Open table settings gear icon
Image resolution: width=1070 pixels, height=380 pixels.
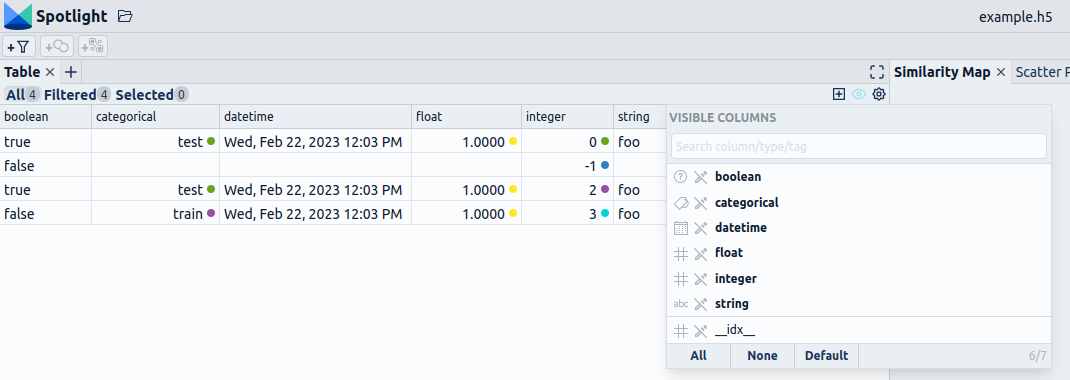pyautogui.click(x=879, y=94)
